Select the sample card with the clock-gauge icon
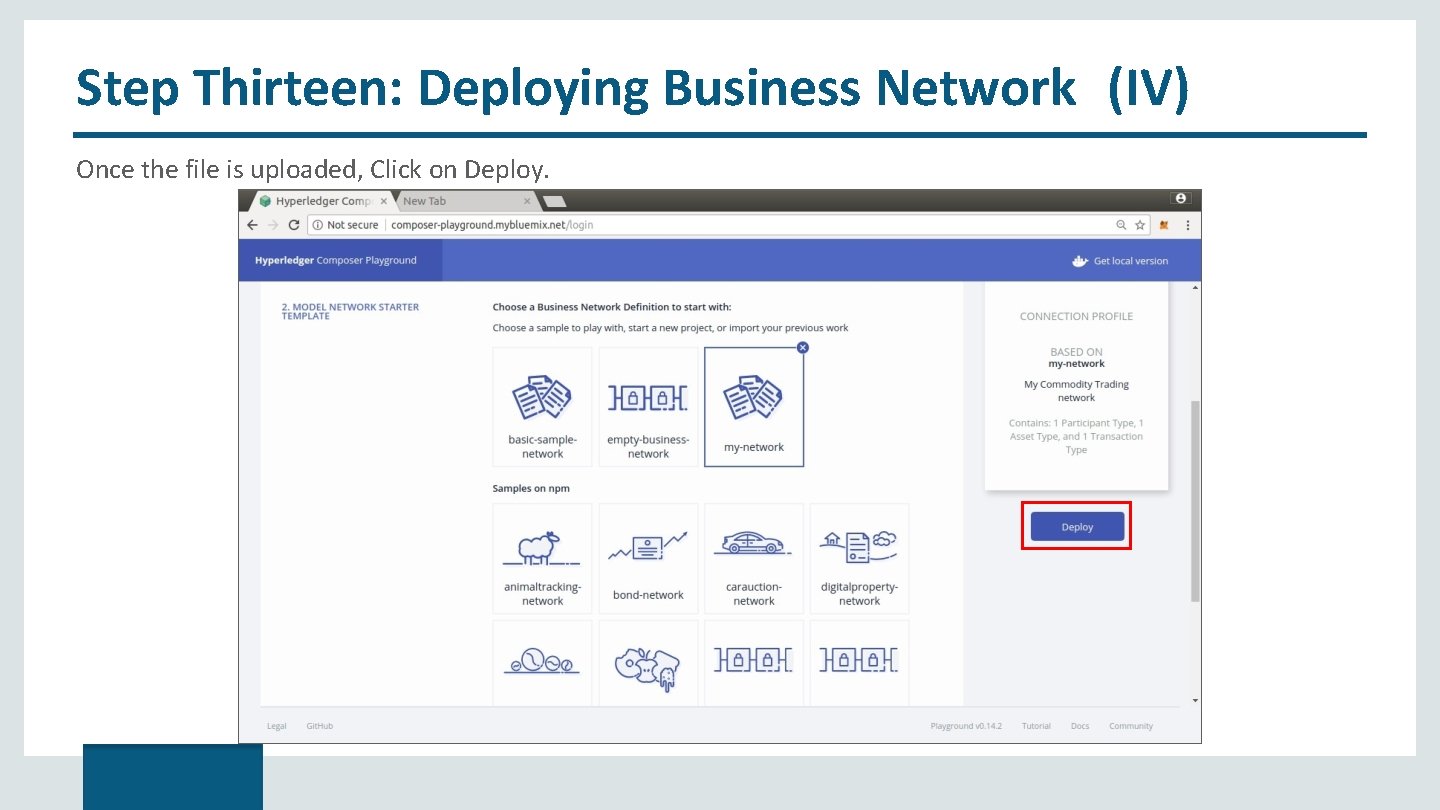The height and width of the screenshot is (810, 1440). pyautogui.click(x=542, y=664)
